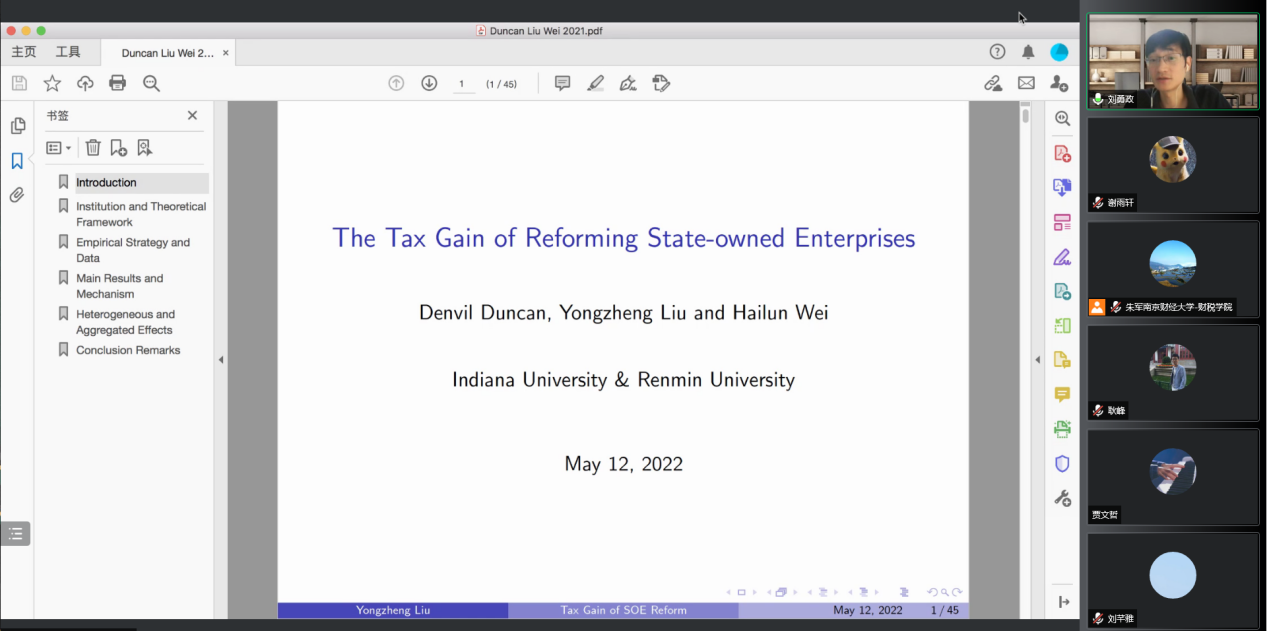Jump to Main Results and Mechanism bookmark
This screenshot has height=631, width=1267.
pyautogui.click(x=119, y=286)
